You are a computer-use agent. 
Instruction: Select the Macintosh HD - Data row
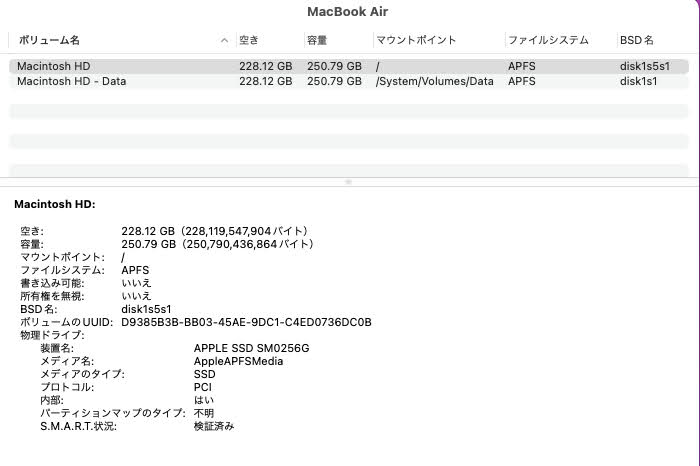click(72, 82)
